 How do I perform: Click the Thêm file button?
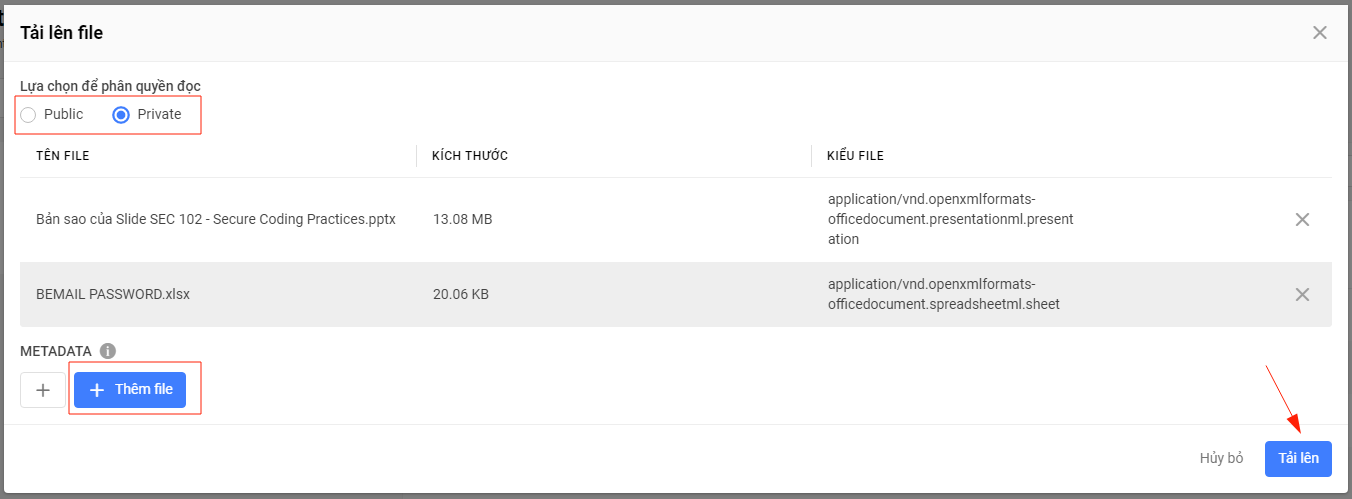tap(130, 390)
